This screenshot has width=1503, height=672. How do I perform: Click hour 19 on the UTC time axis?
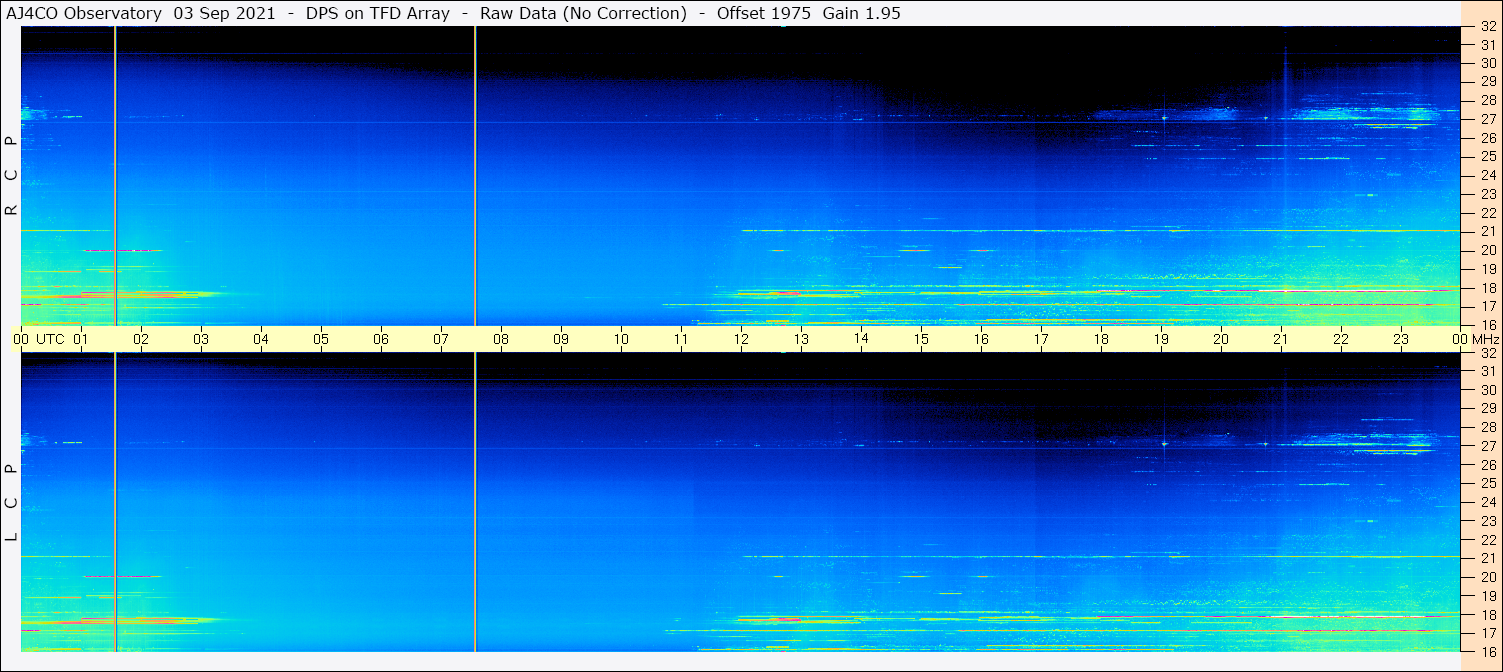(x=1161, y=339)
